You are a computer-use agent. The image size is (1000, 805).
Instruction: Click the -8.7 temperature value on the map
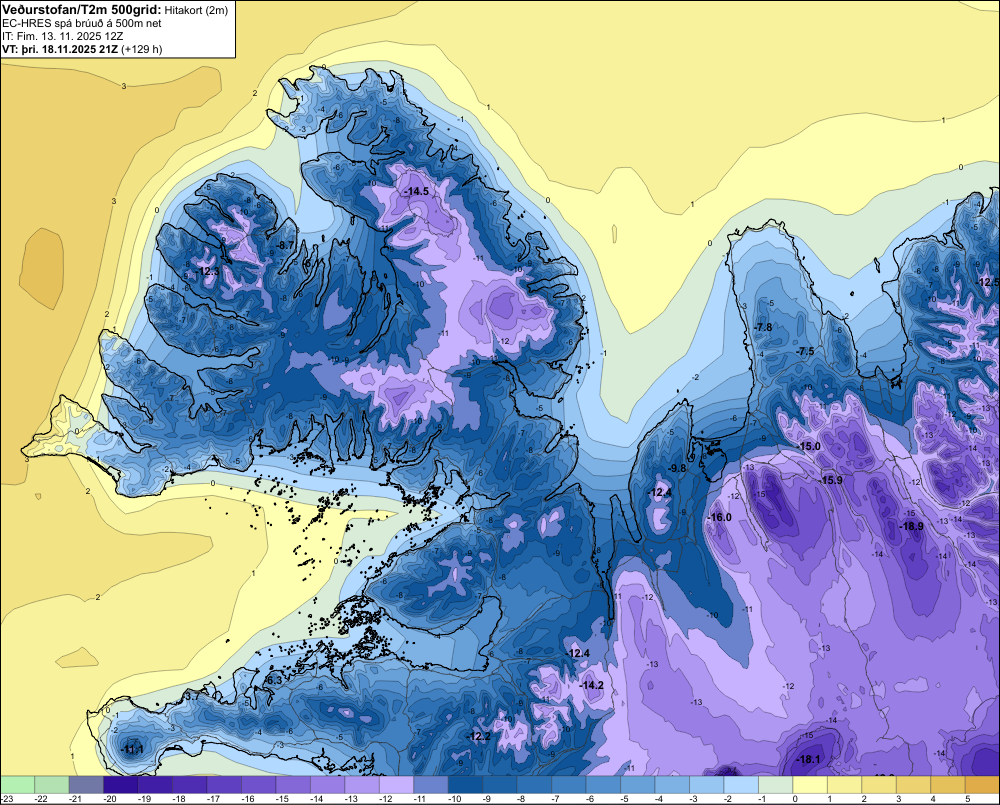click(284, 245)
